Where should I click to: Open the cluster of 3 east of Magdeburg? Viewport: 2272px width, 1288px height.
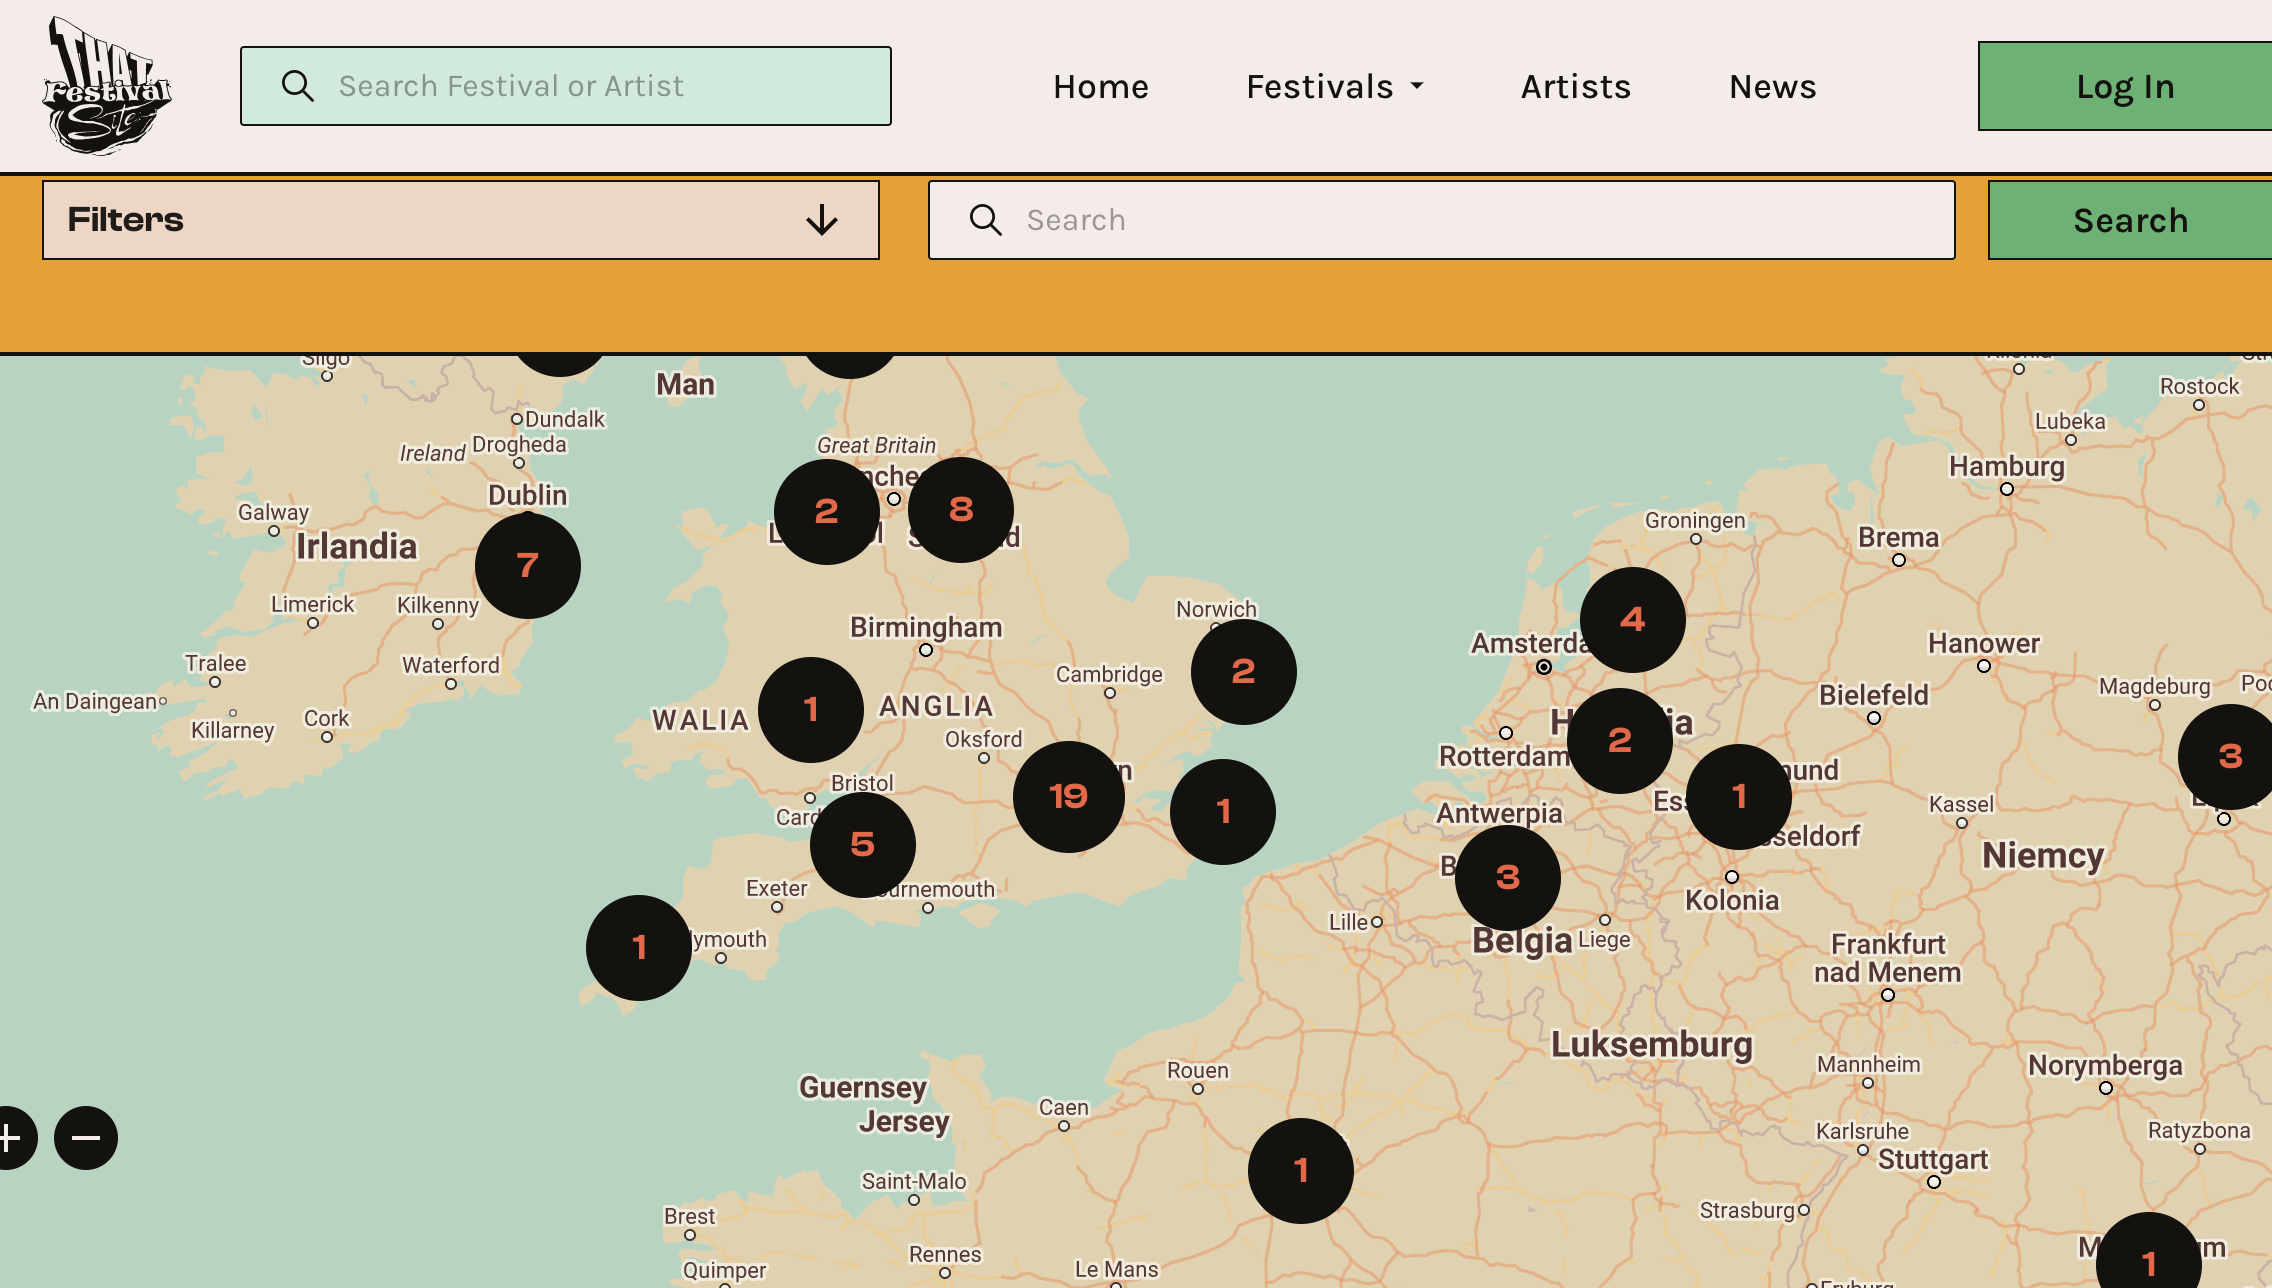(x=2229, y=757)
